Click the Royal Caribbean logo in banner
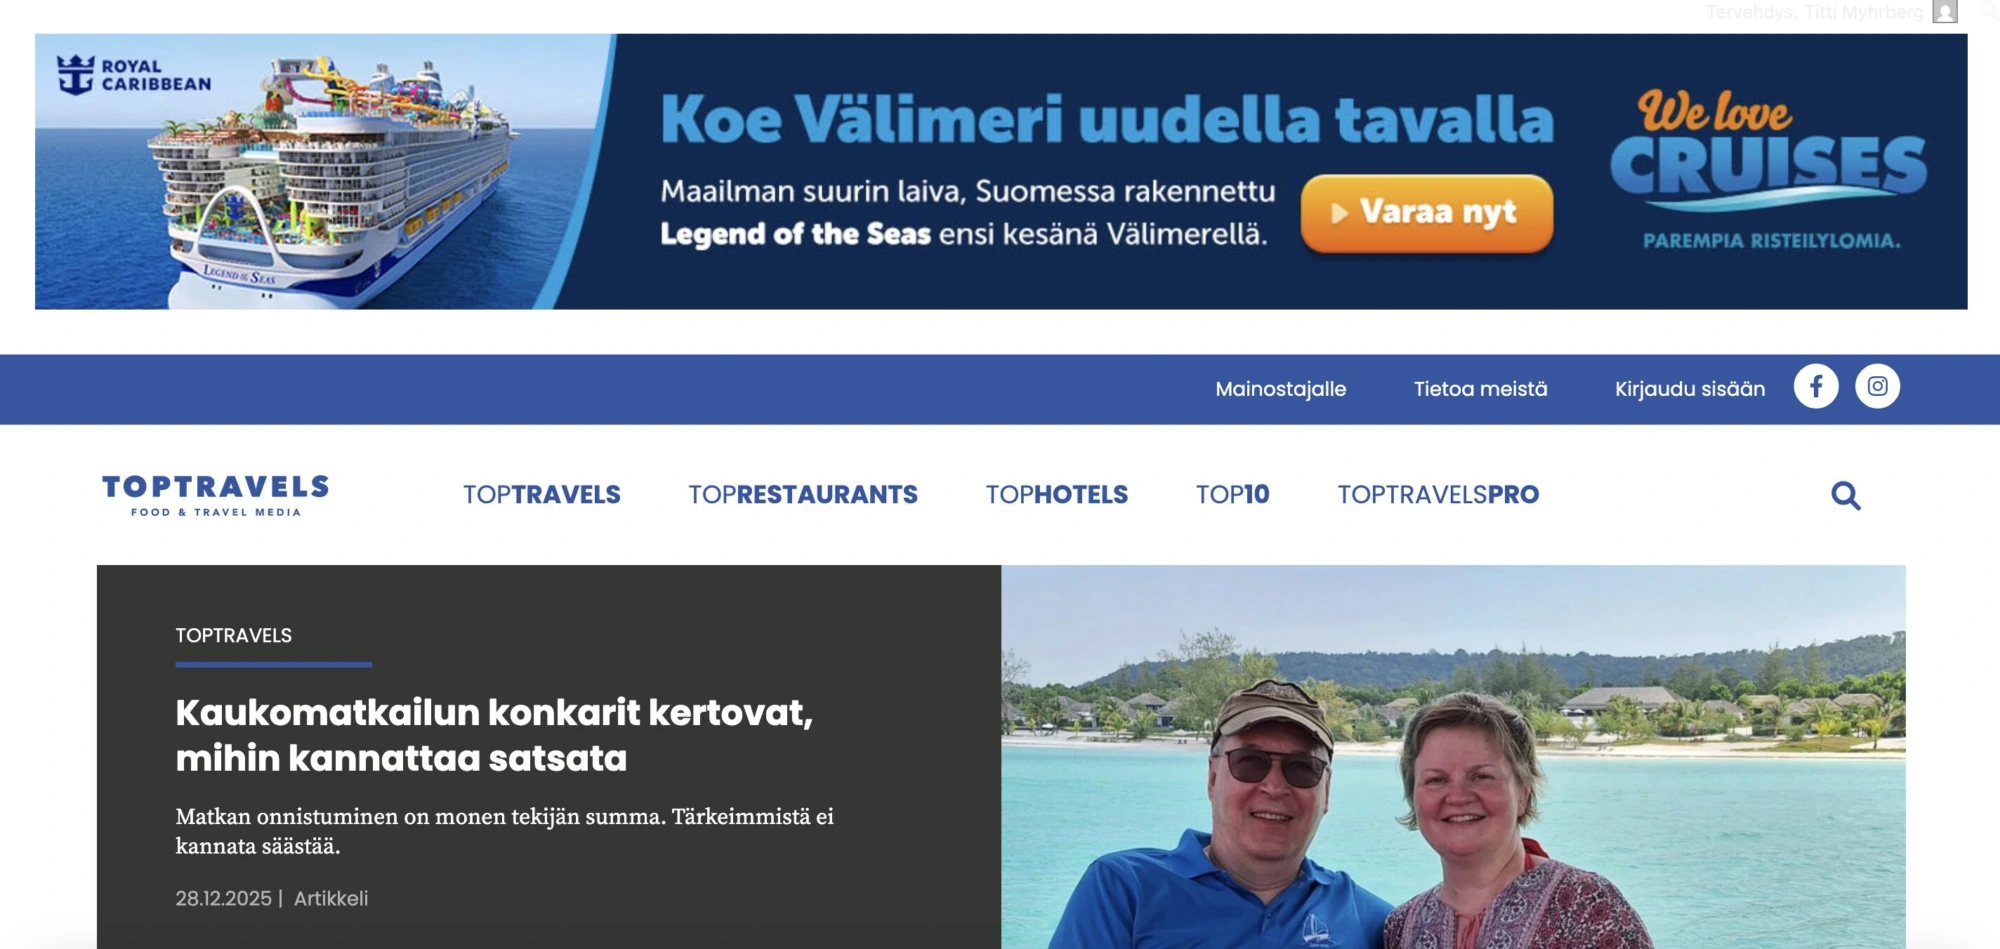This screenshot has height=949, width=2000. [134, 75]
